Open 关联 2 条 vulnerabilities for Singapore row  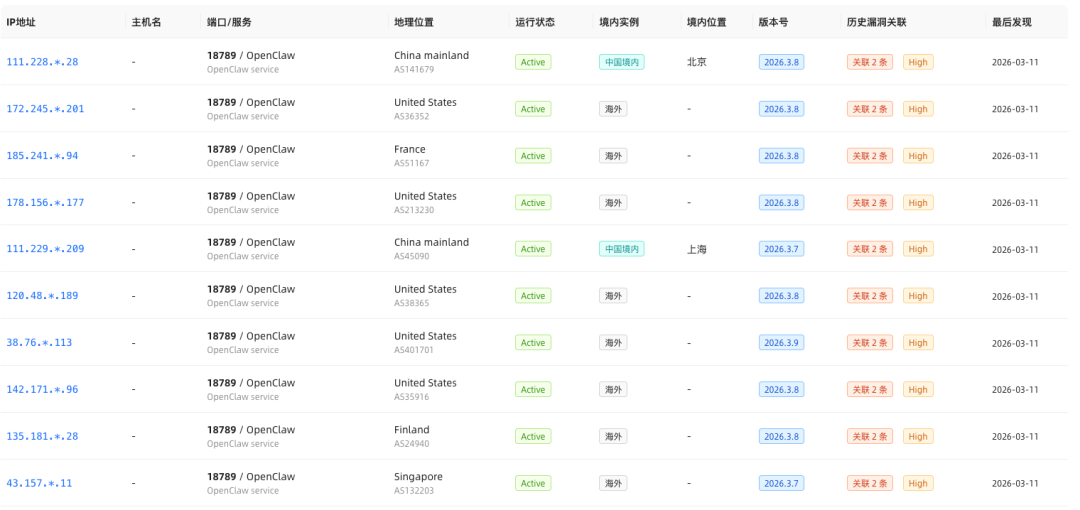[x=870, y=483]
